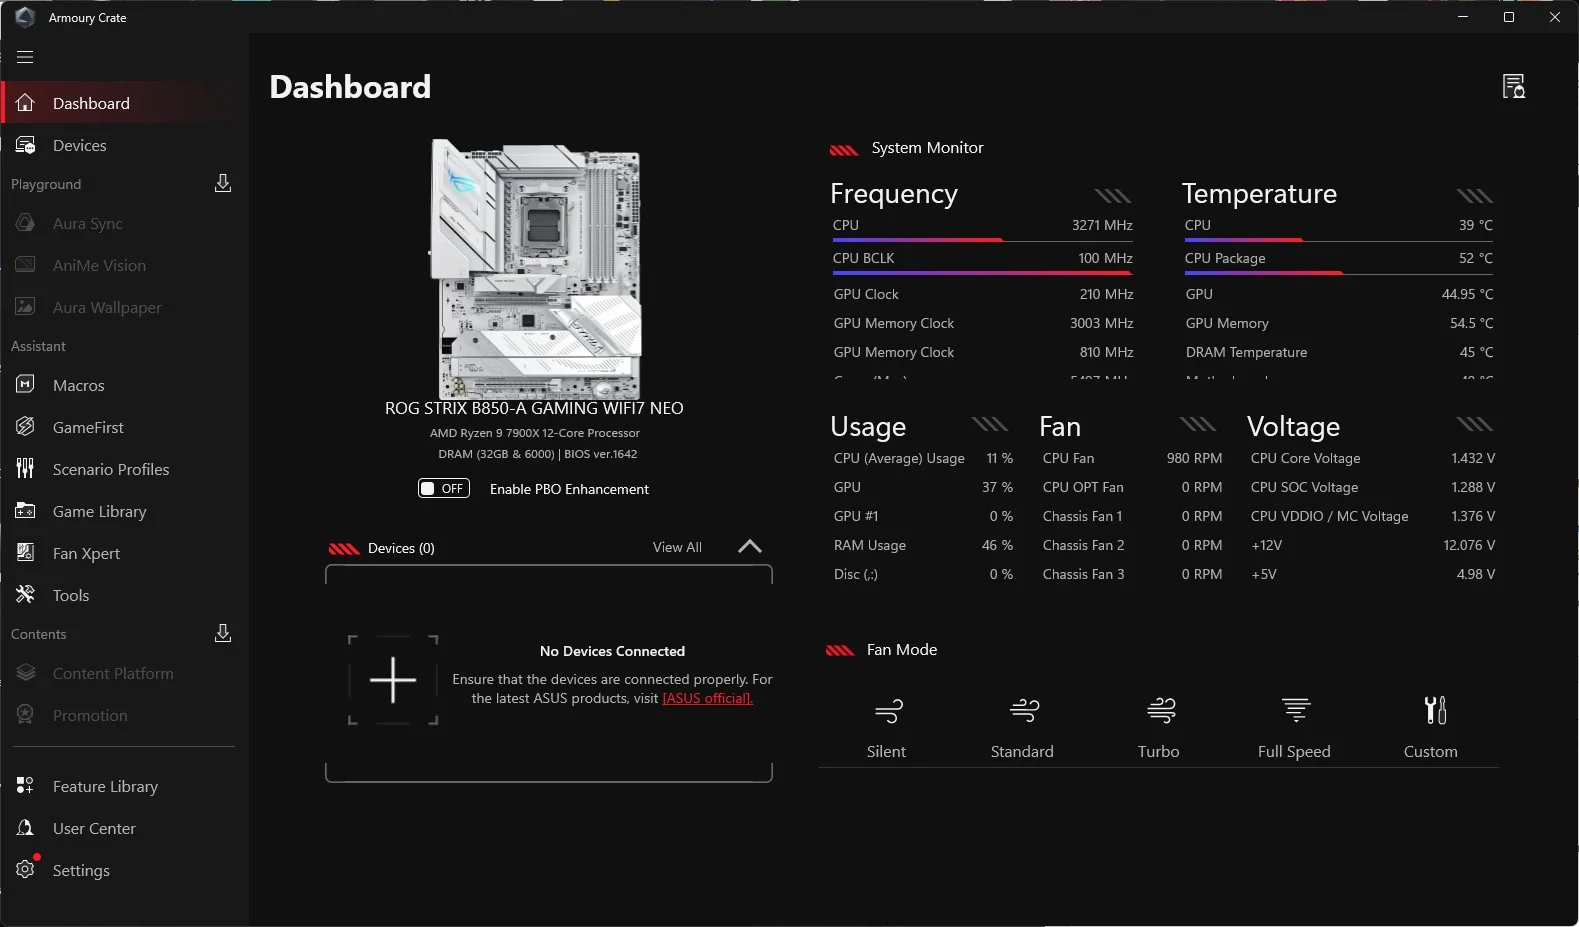Expand the Frequency monitor panel
Viewport: 1579px width, 927px height.
[1112, 195]
